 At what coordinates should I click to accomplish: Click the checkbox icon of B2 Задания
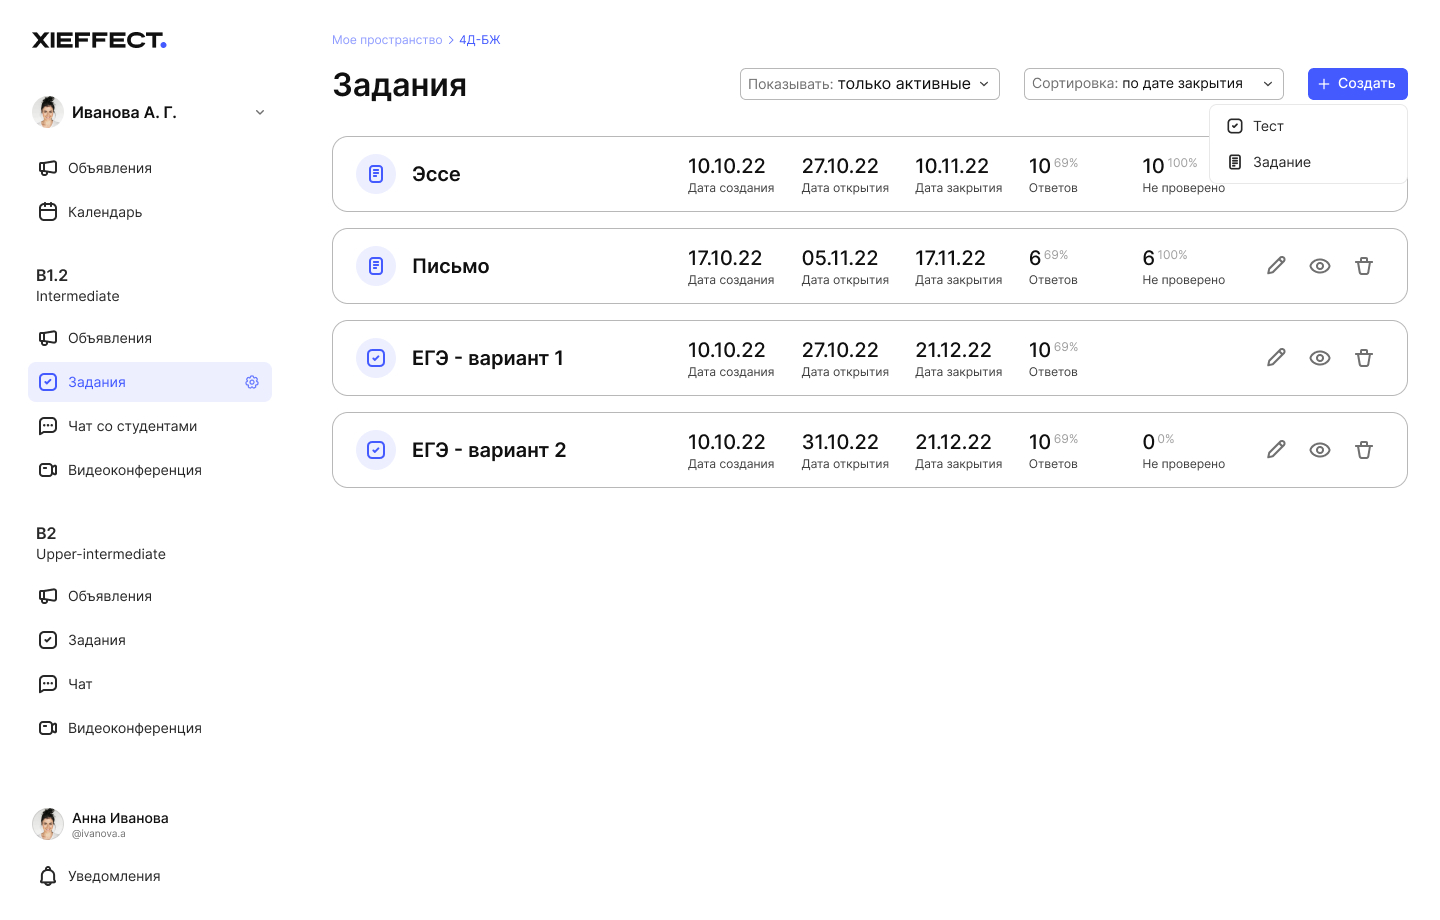point(48,640)
